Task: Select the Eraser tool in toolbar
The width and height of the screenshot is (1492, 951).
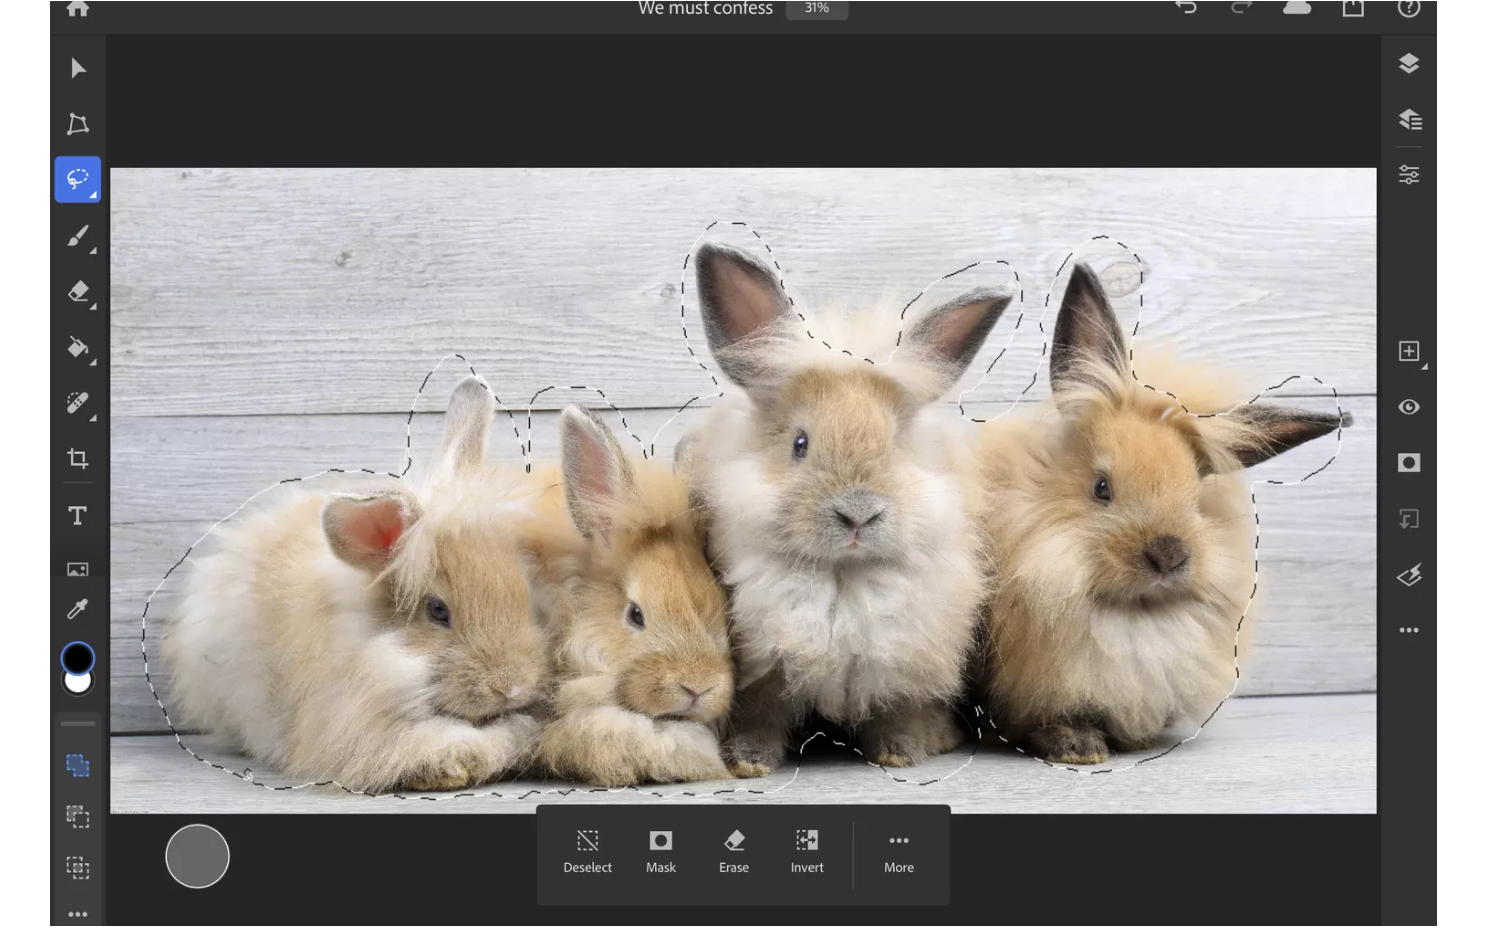Action: point(78,292)
